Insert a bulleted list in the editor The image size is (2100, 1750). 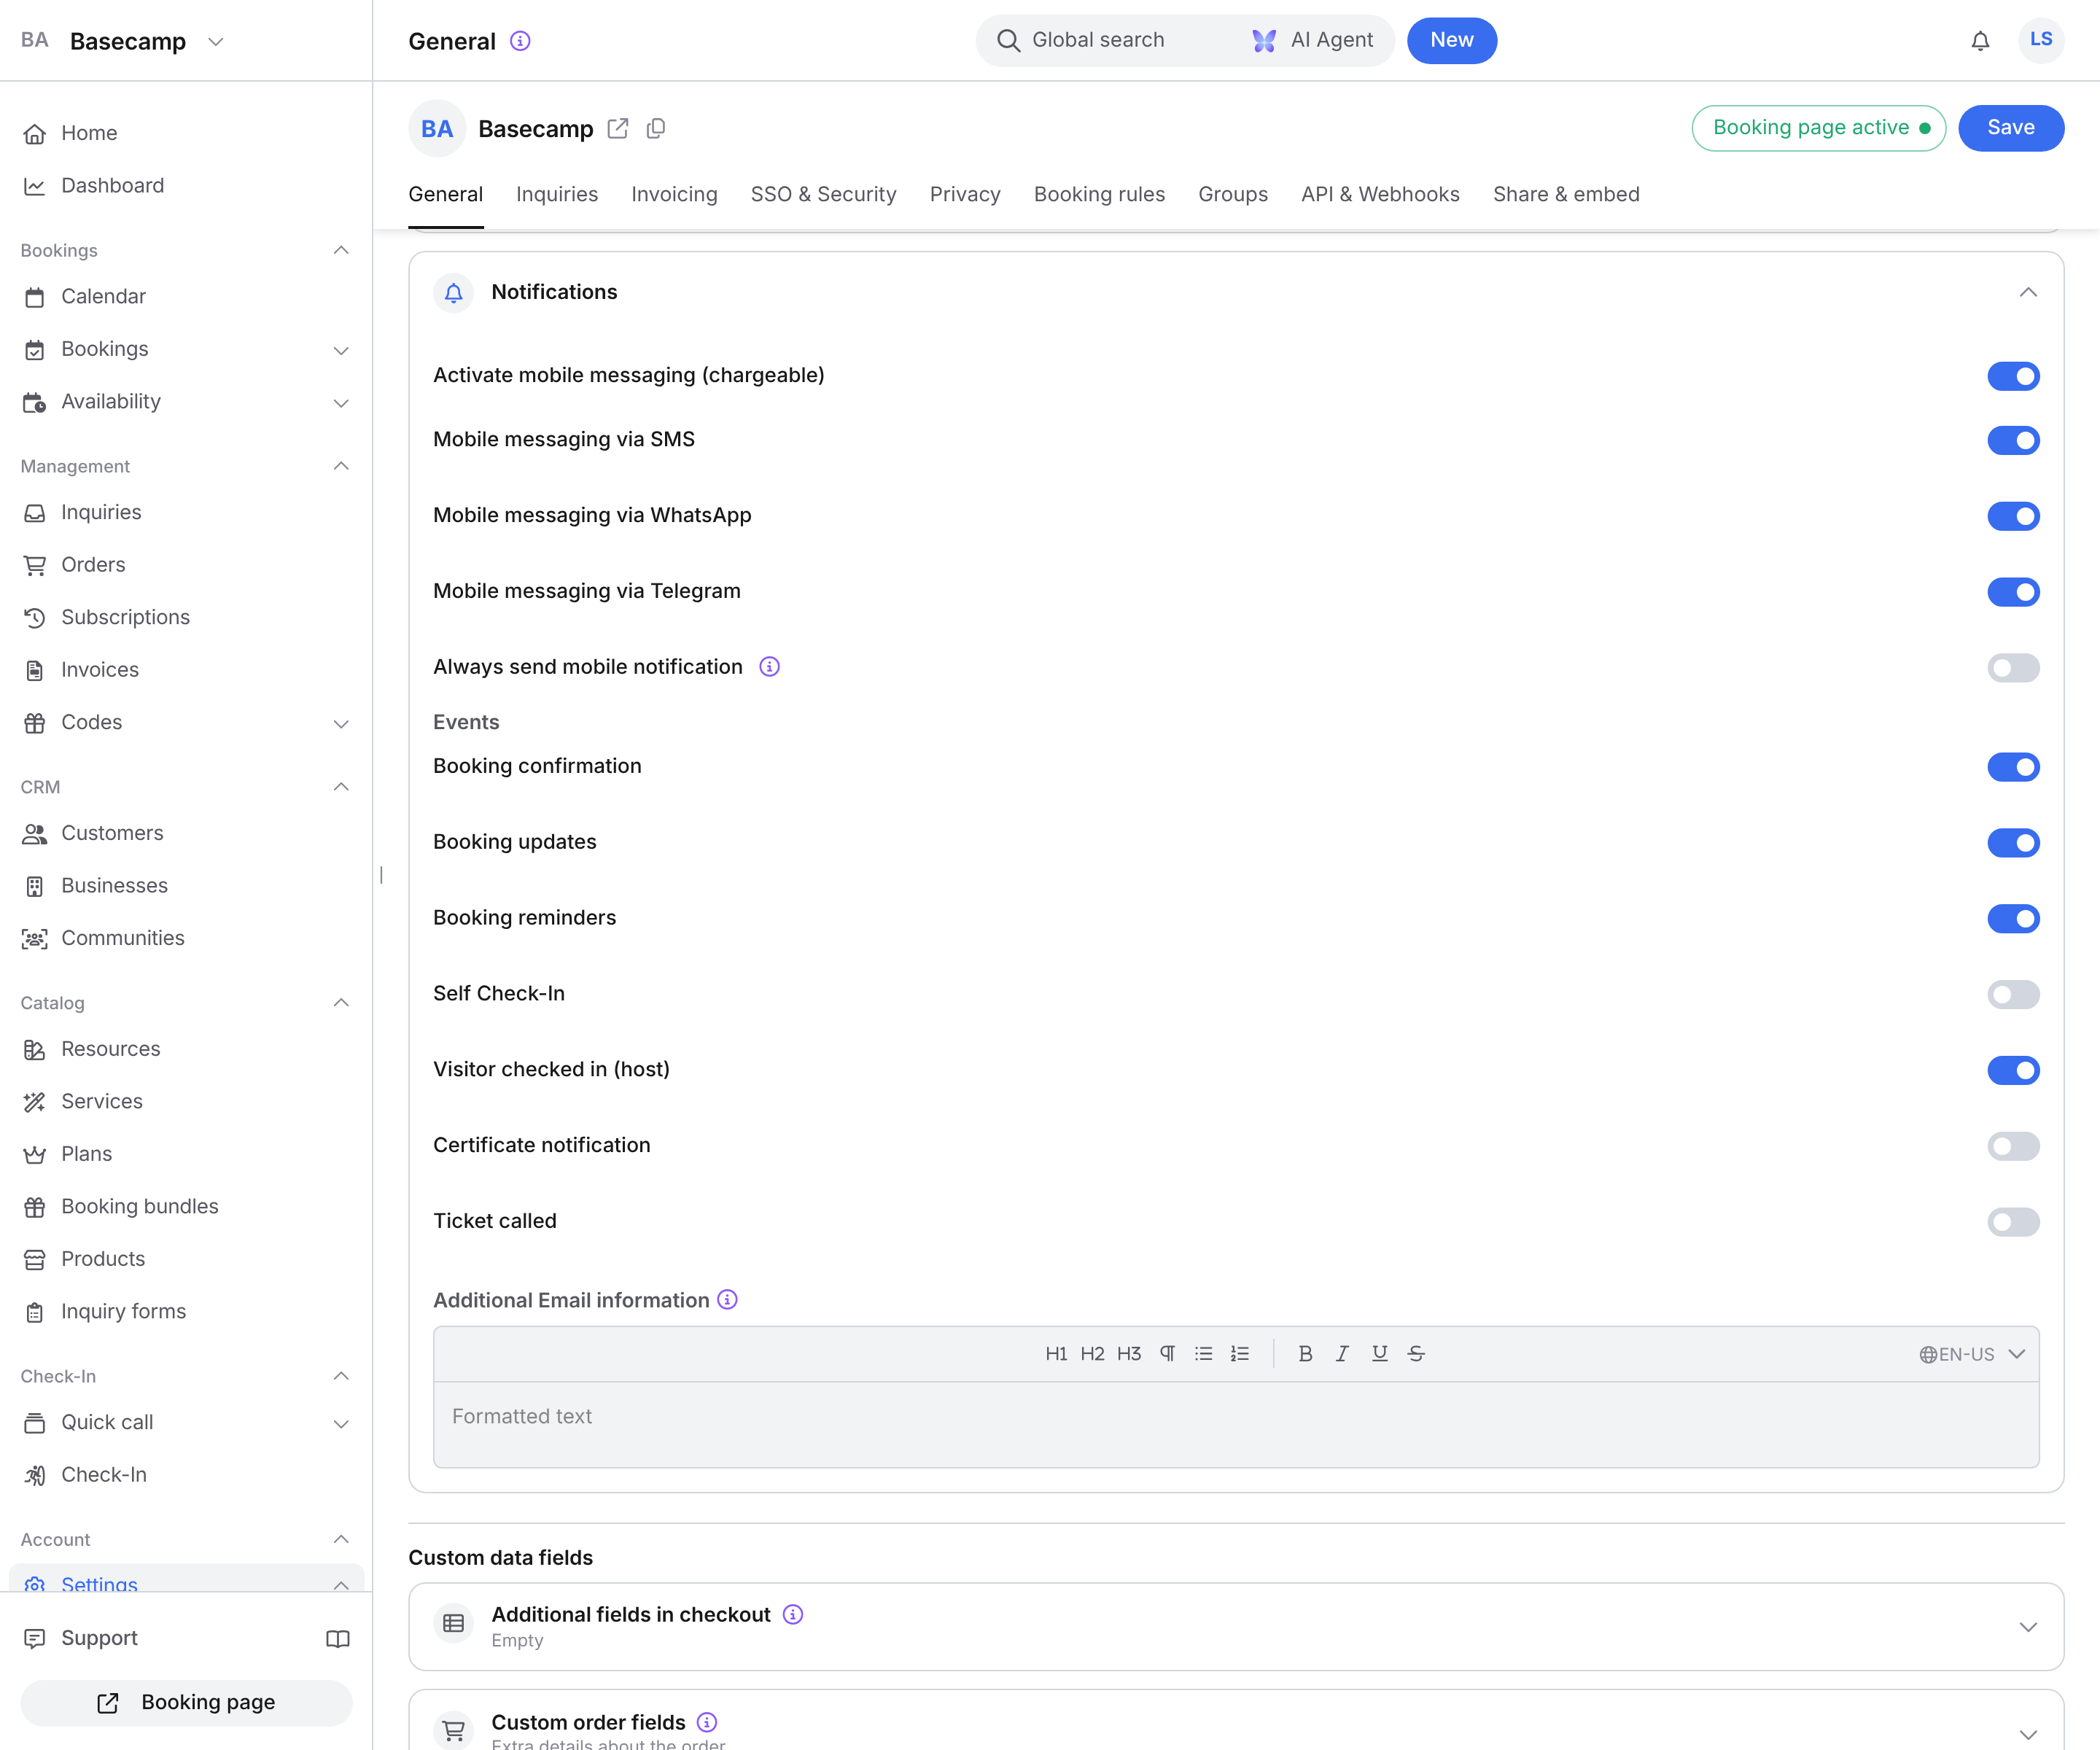click(x=1203, y=1353)
